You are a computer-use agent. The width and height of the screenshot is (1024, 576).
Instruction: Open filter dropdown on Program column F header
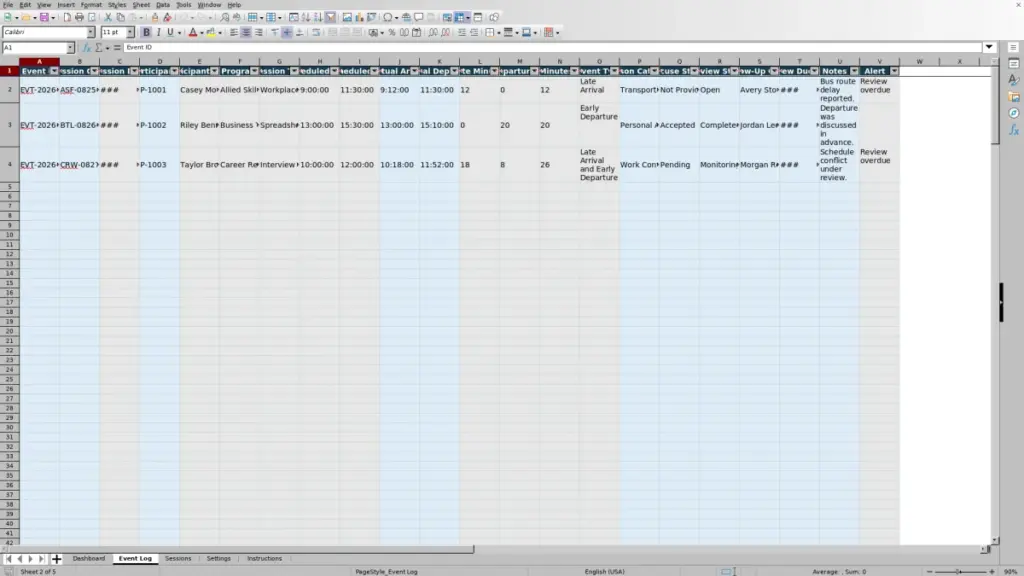pyautogui.click(x=254, y=71)
